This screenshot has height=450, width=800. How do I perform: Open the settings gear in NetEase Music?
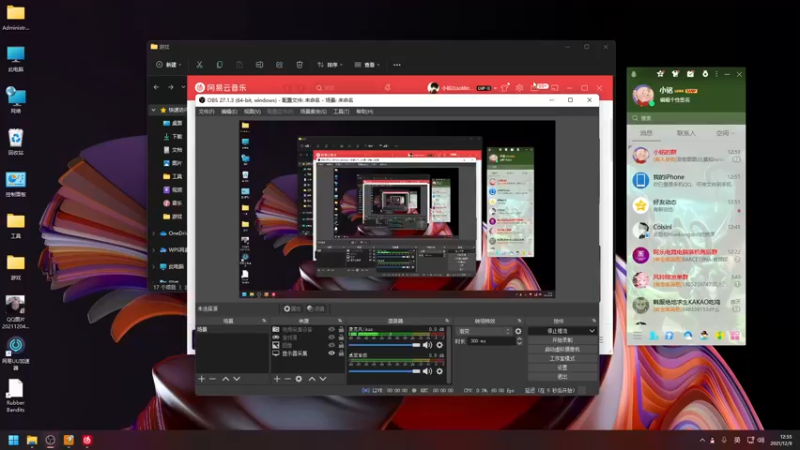click(x=519, y=88)
